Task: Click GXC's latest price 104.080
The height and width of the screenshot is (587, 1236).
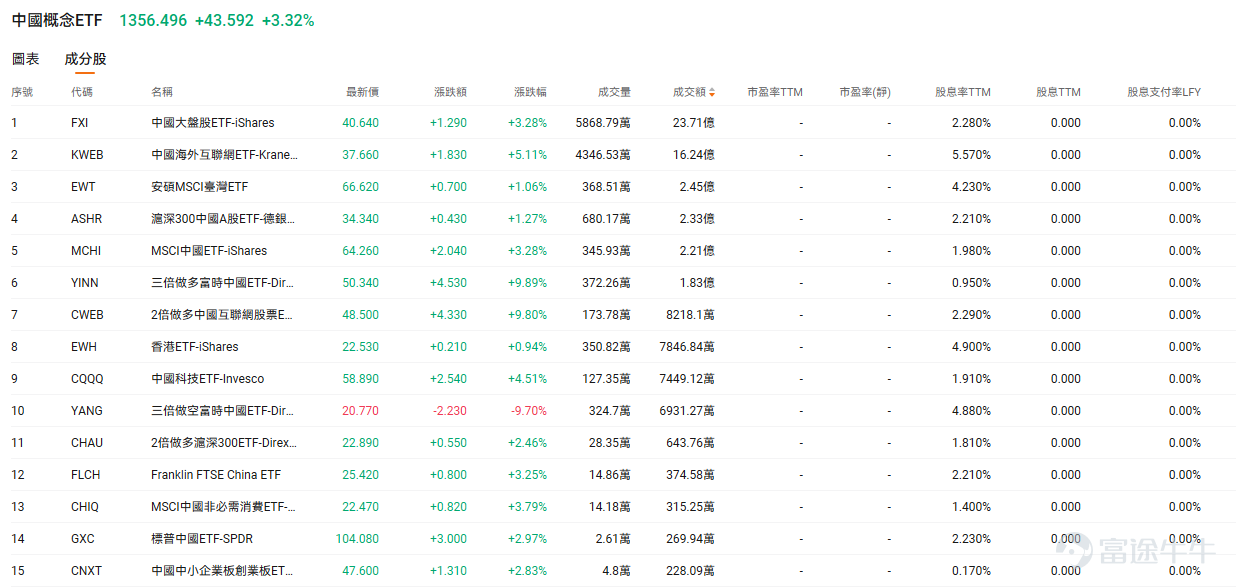Action: [358, 539]
